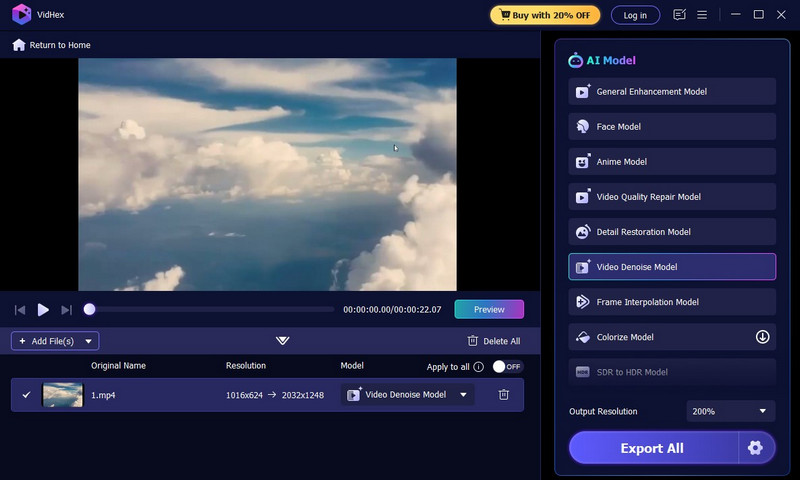Toggle the Apply to all switch
Image resolution: width=800 pixels, height=480 pixels.
507,366
